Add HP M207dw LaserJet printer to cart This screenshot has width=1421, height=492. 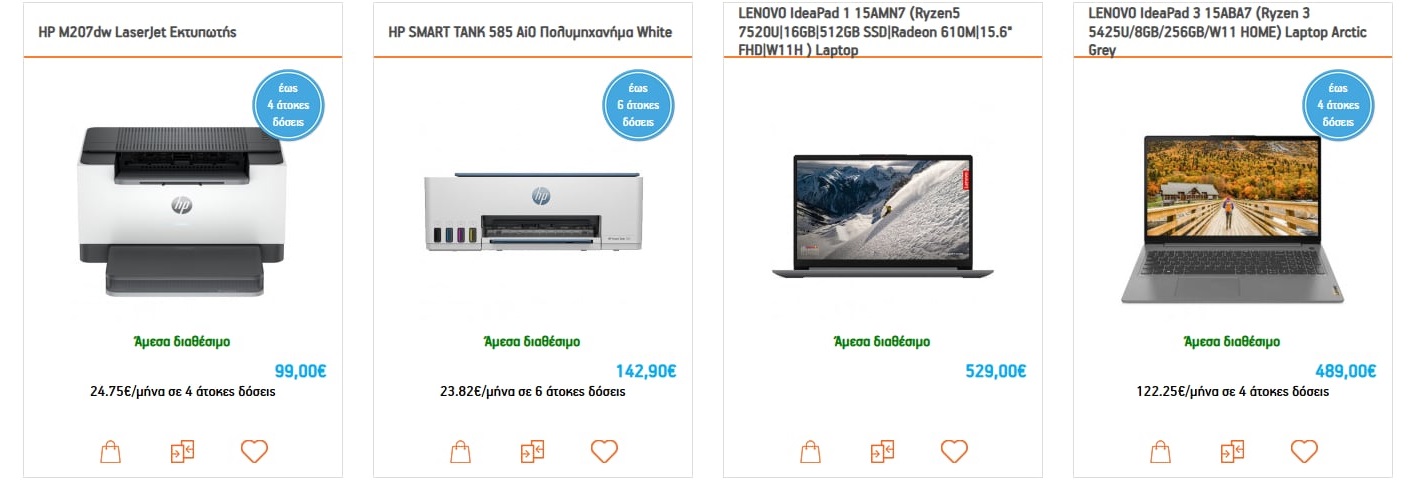point(110,451)
